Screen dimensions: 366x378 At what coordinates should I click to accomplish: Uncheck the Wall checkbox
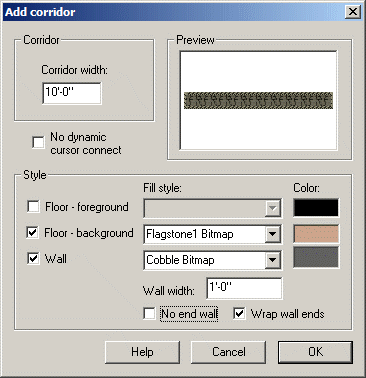[x=33, y=258]
